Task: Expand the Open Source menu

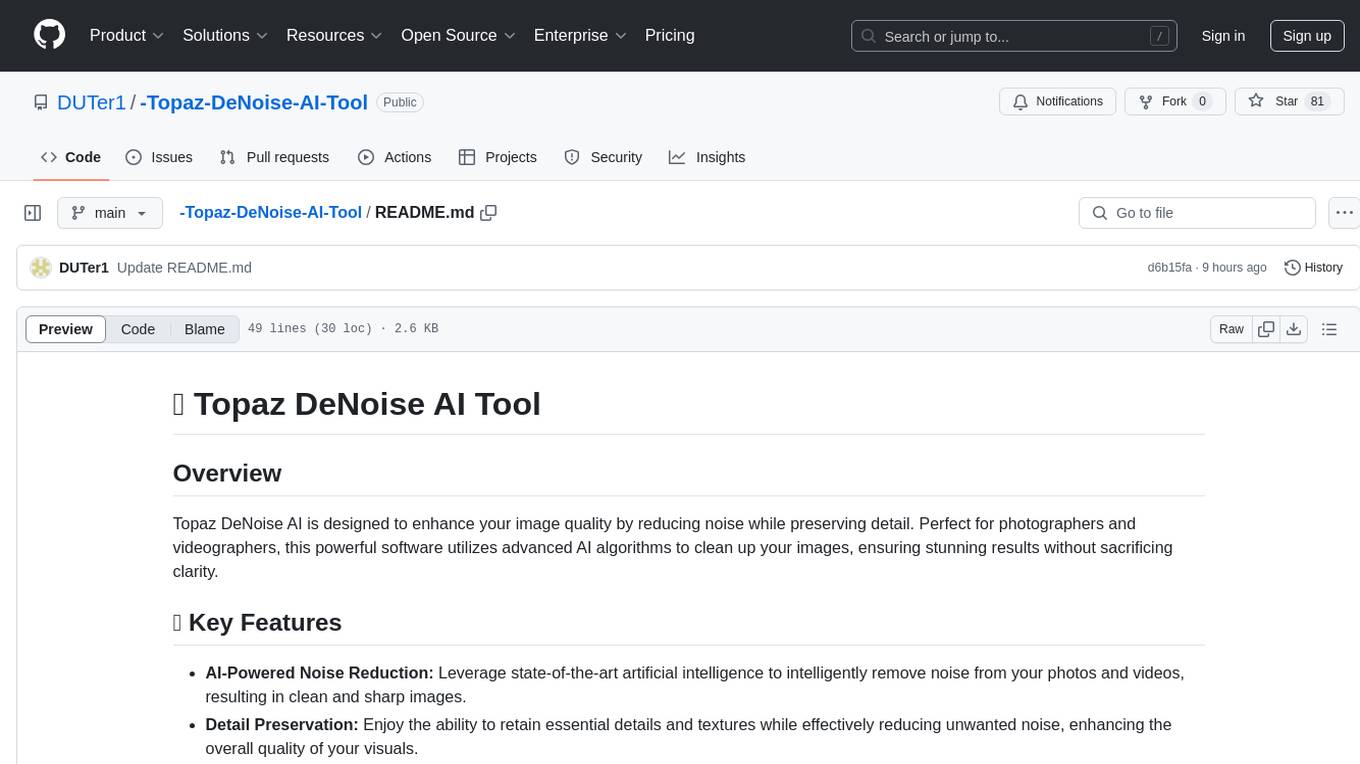Action: pos(457,35)
